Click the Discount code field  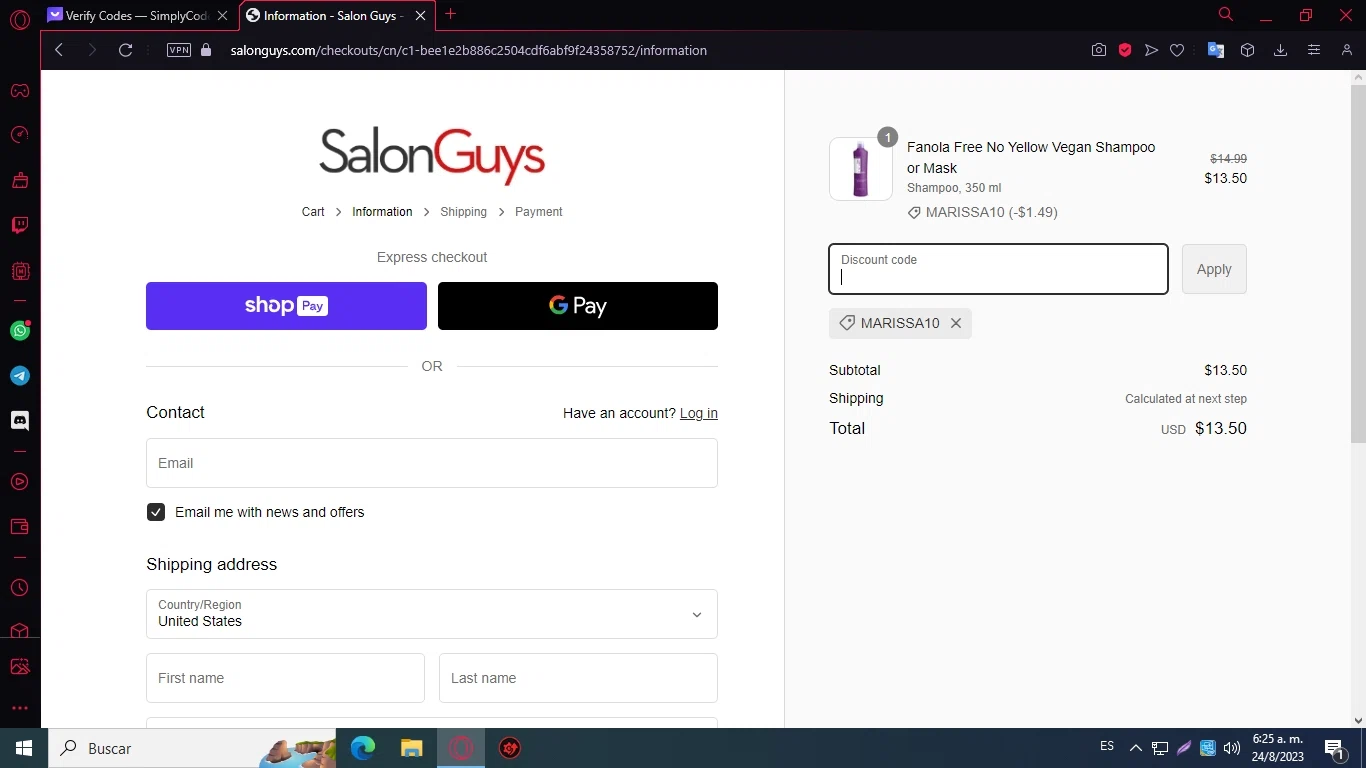click(998, 269)
